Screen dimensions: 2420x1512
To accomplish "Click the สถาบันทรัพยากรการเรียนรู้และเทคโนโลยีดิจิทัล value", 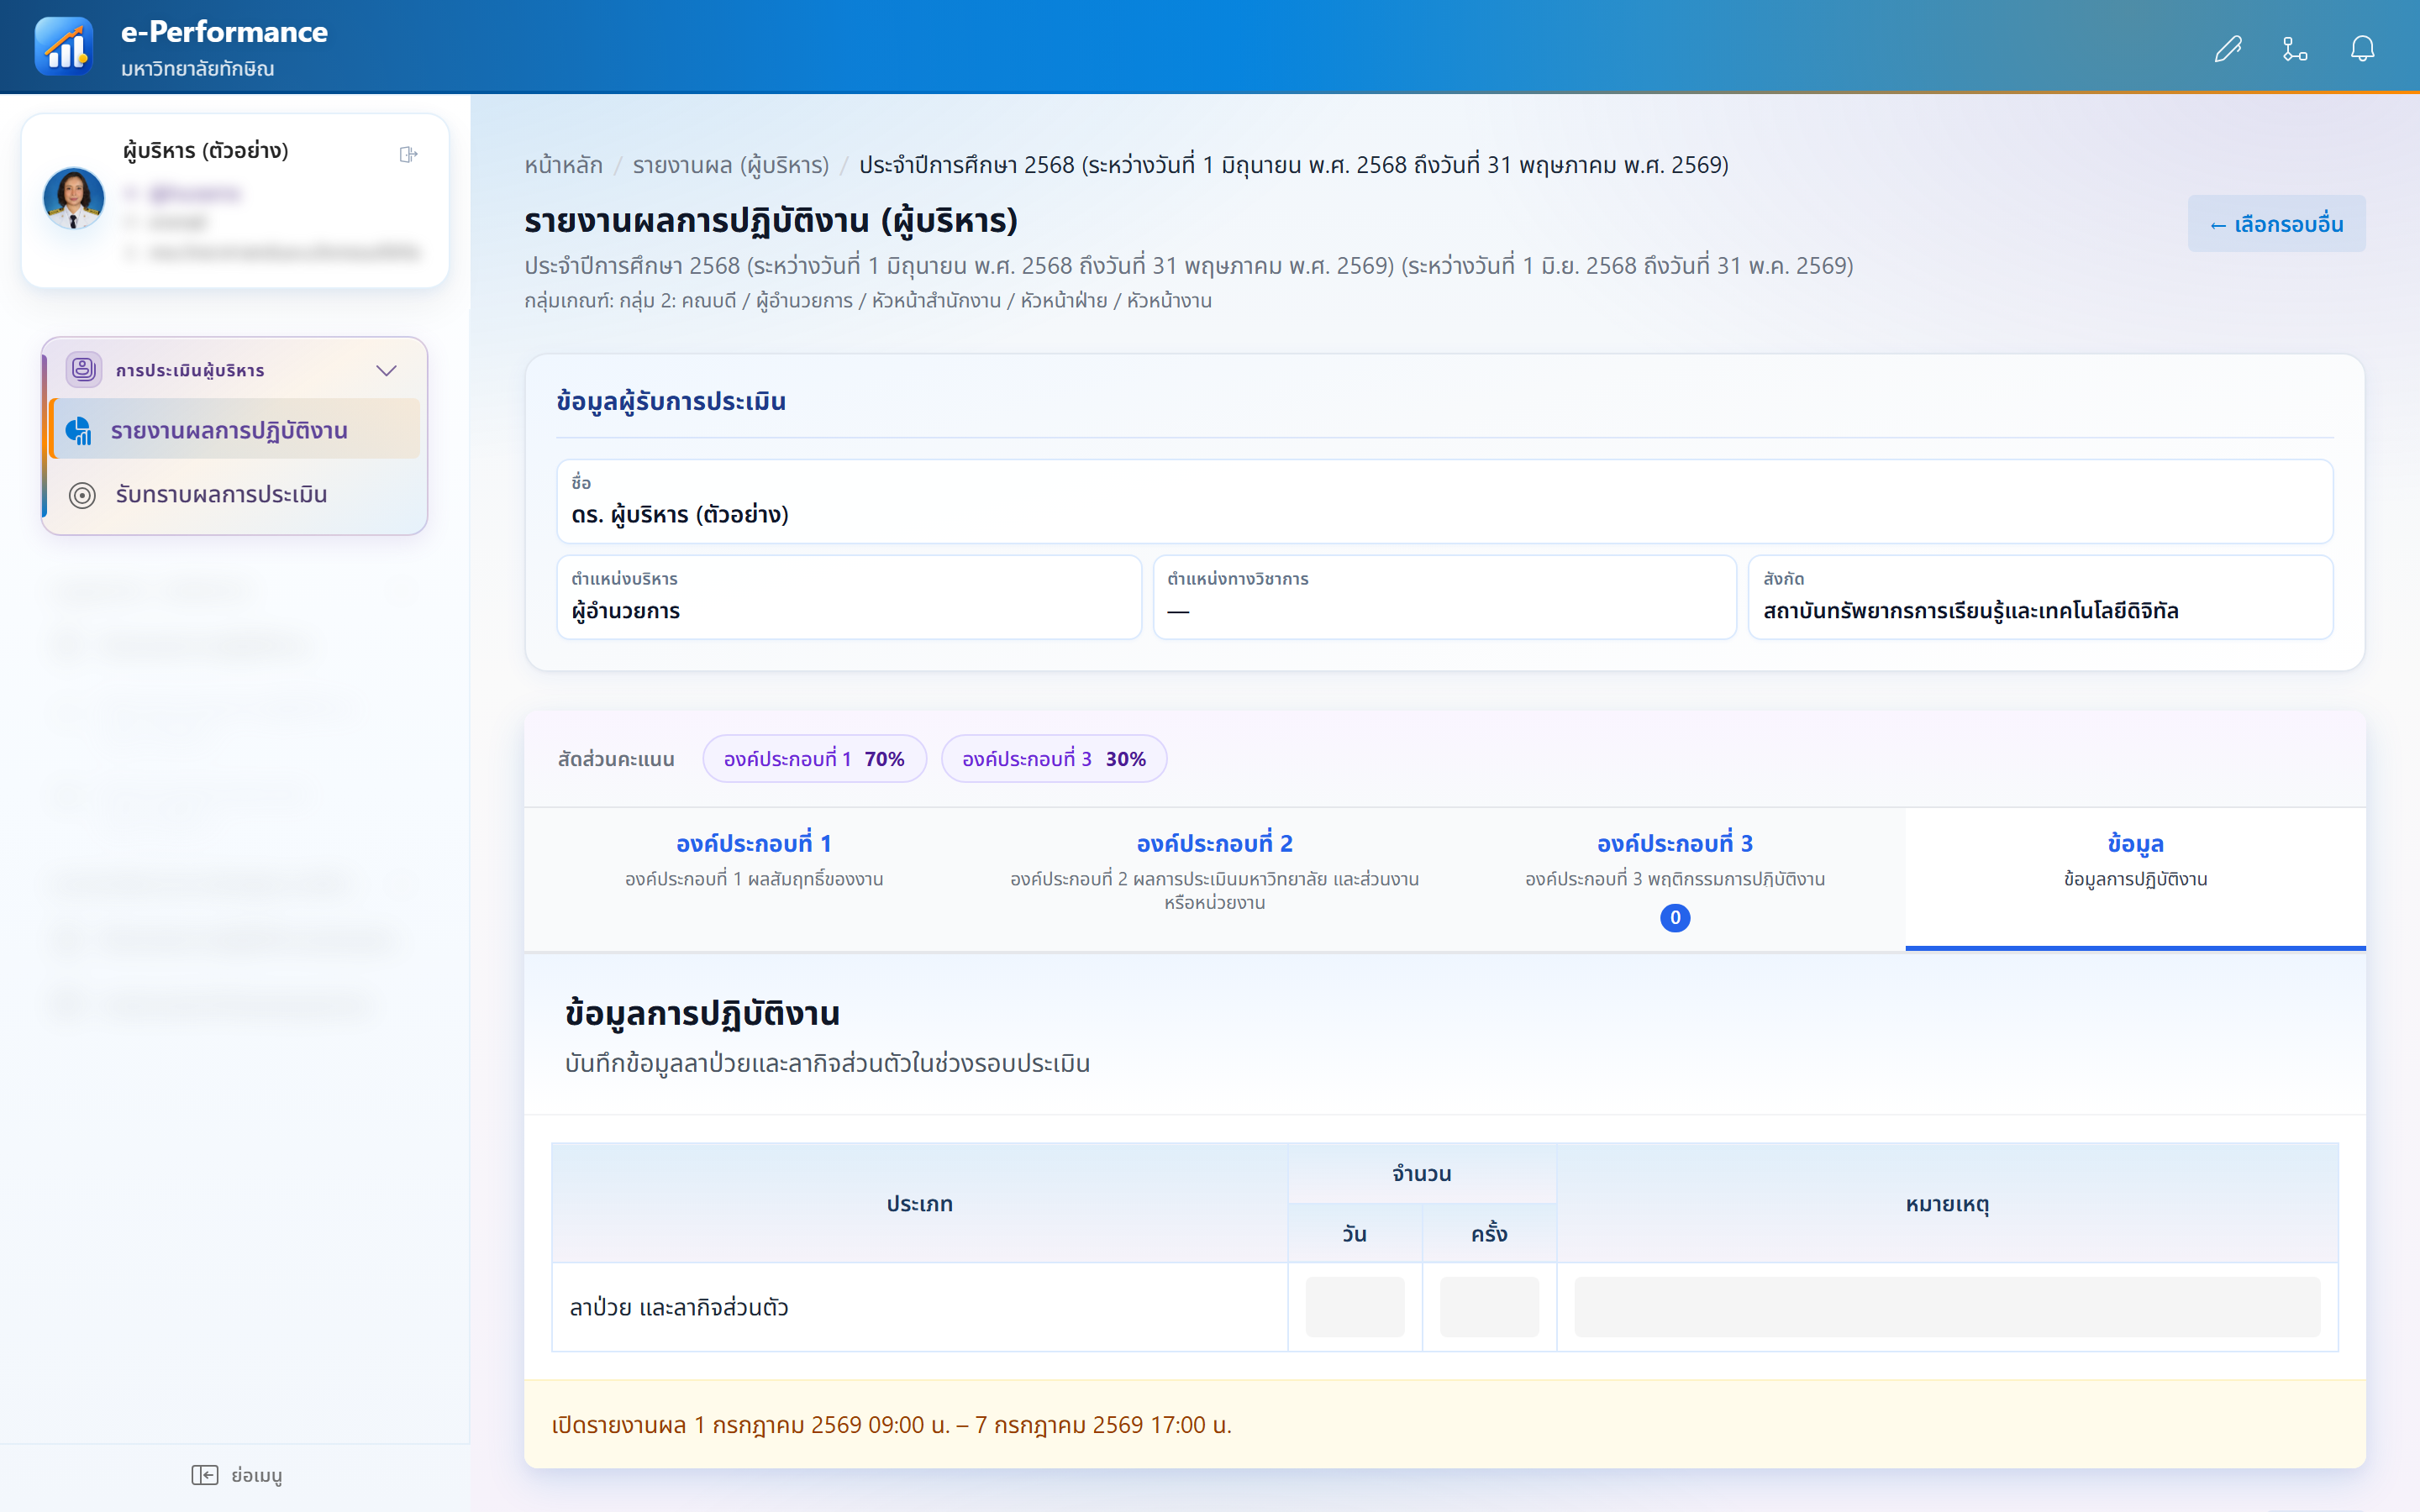I will pos(1970,611).
